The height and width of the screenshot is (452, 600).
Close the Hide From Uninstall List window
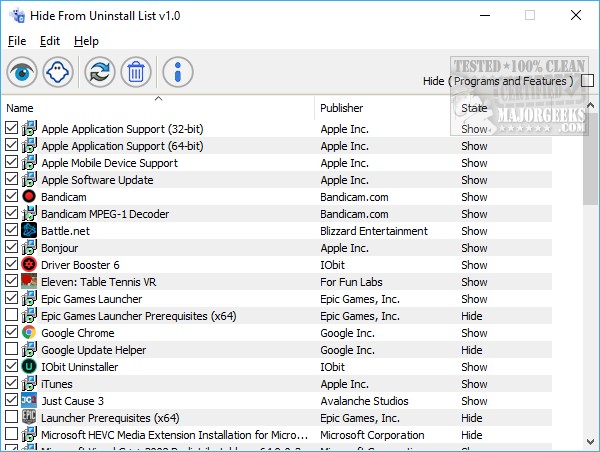576,15
